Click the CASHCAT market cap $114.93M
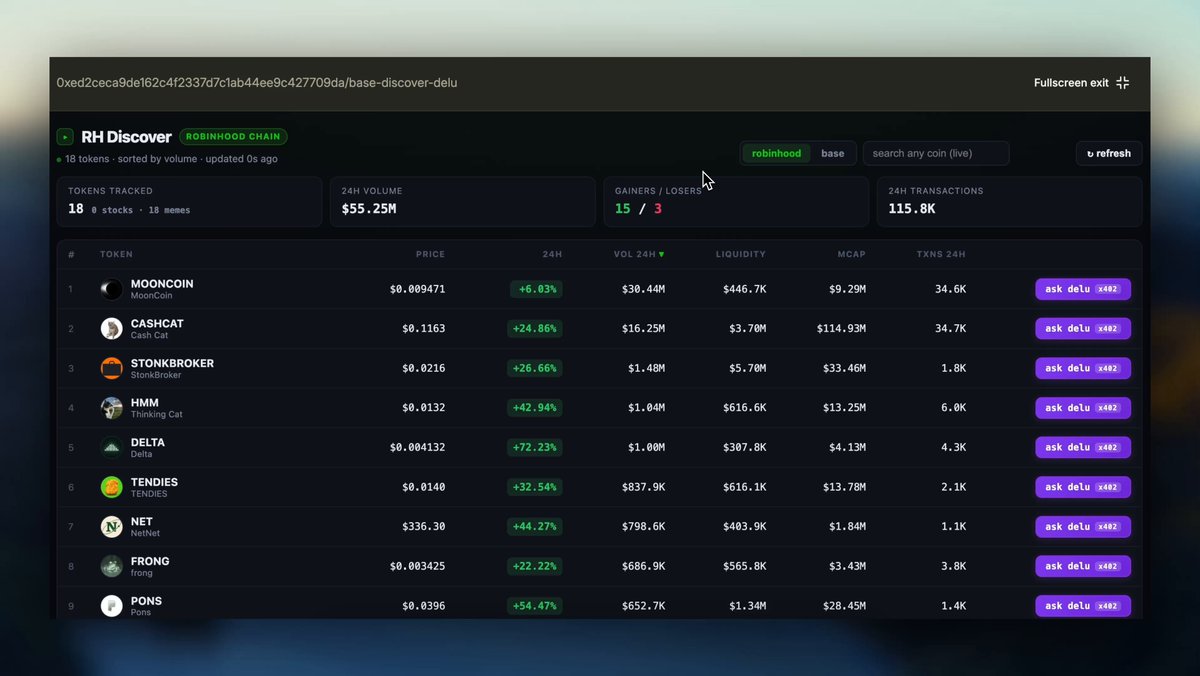This screenshot has height=676, width=1200. 841,329
